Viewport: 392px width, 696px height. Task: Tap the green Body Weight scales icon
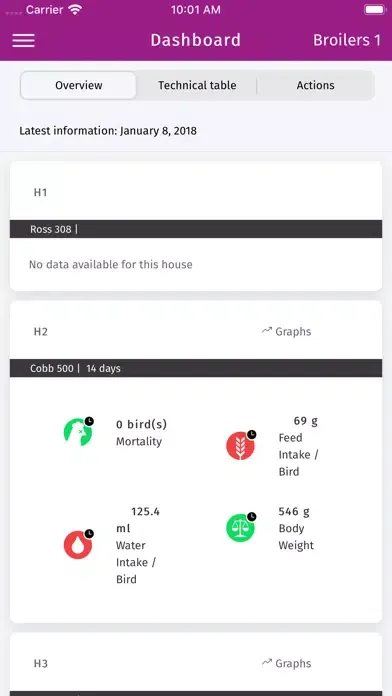[x=241, y=527]
